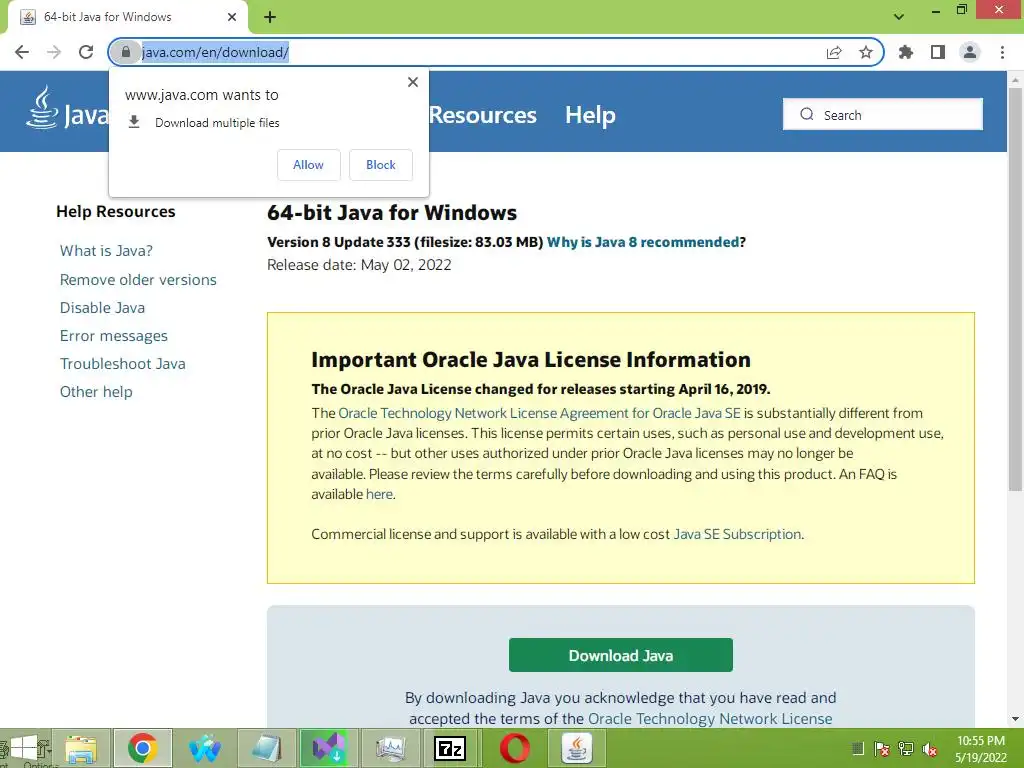The width and height of the screenshot is (1024, 768).
Task: Open the Java SE Subscription link
Action: (x=737, y=534)
